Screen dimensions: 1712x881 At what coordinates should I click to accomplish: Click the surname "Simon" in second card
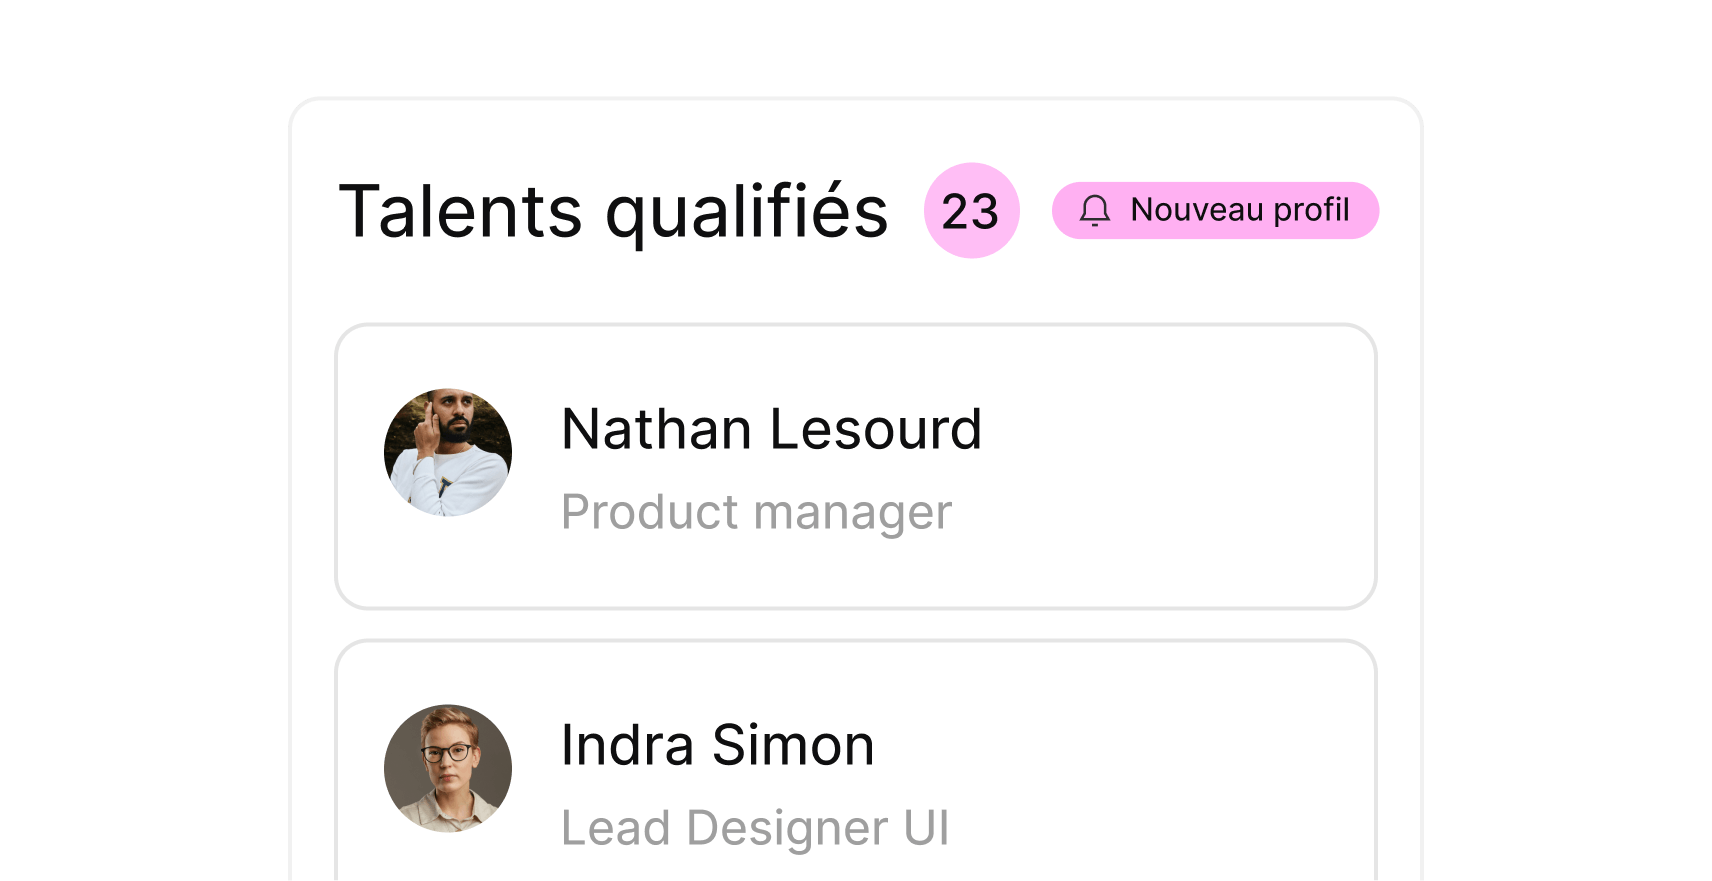pyautogui.click(x=793, y=746)
